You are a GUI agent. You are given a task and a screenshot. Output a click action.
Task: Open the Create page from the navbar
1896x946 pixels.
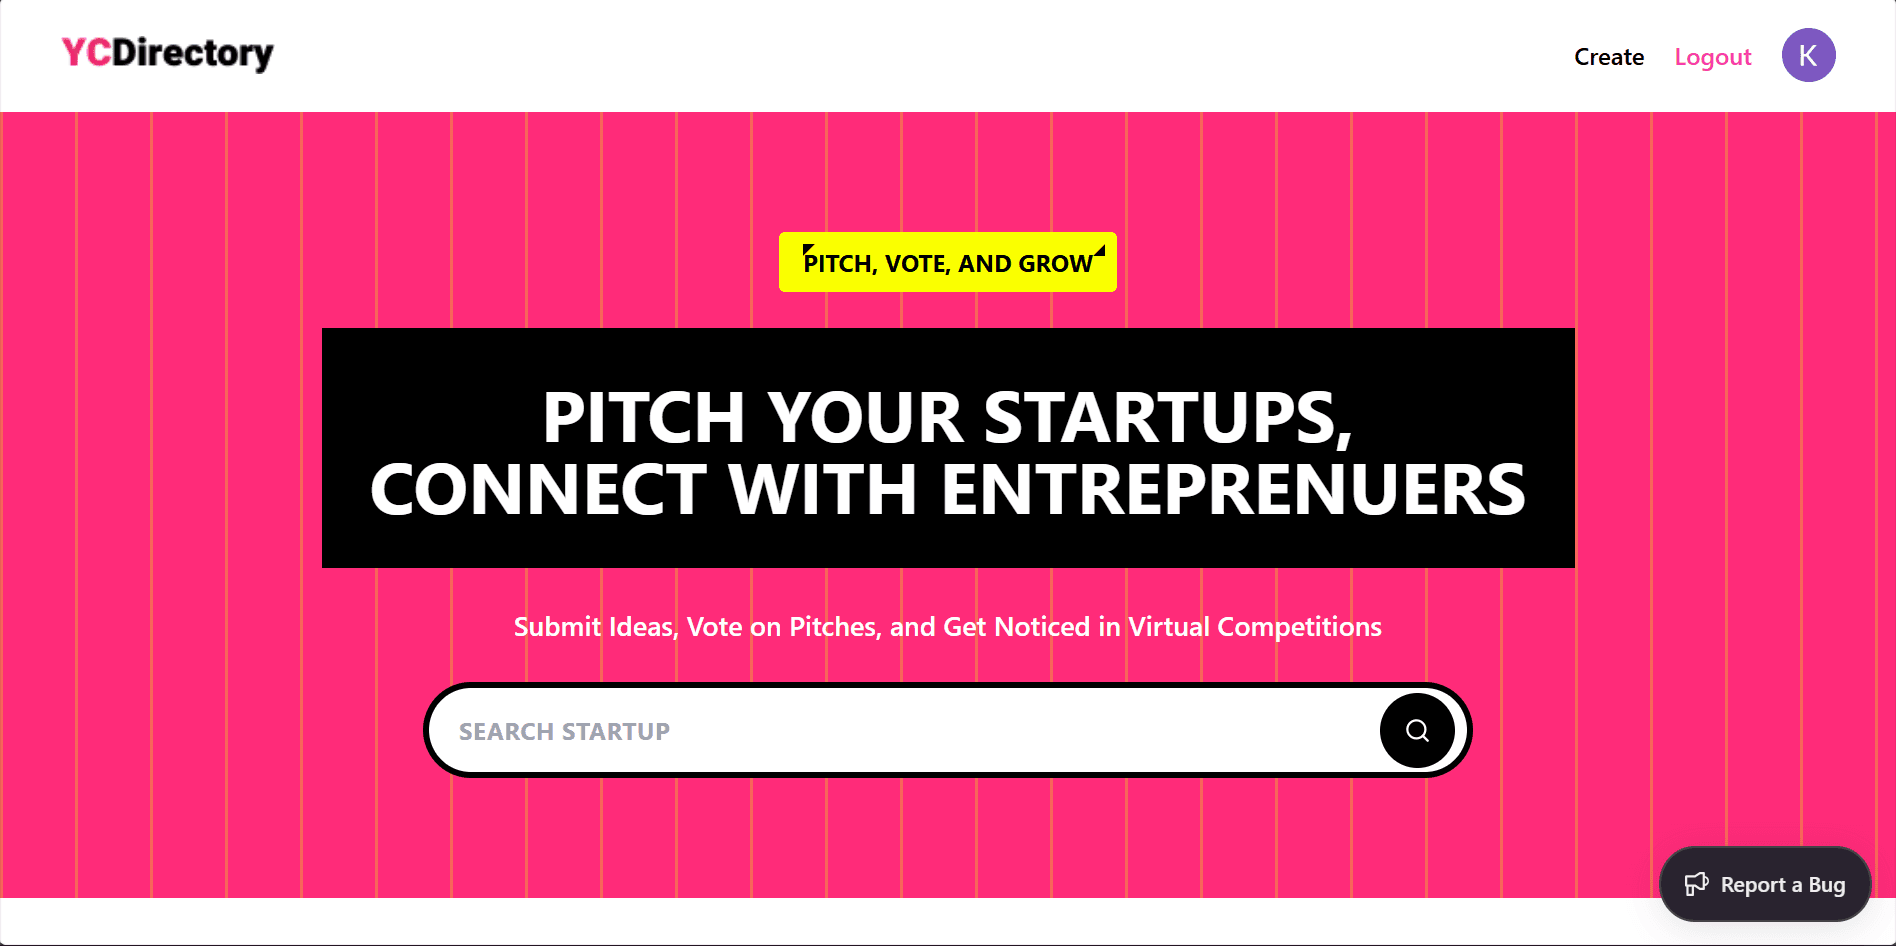(1609, 57)
